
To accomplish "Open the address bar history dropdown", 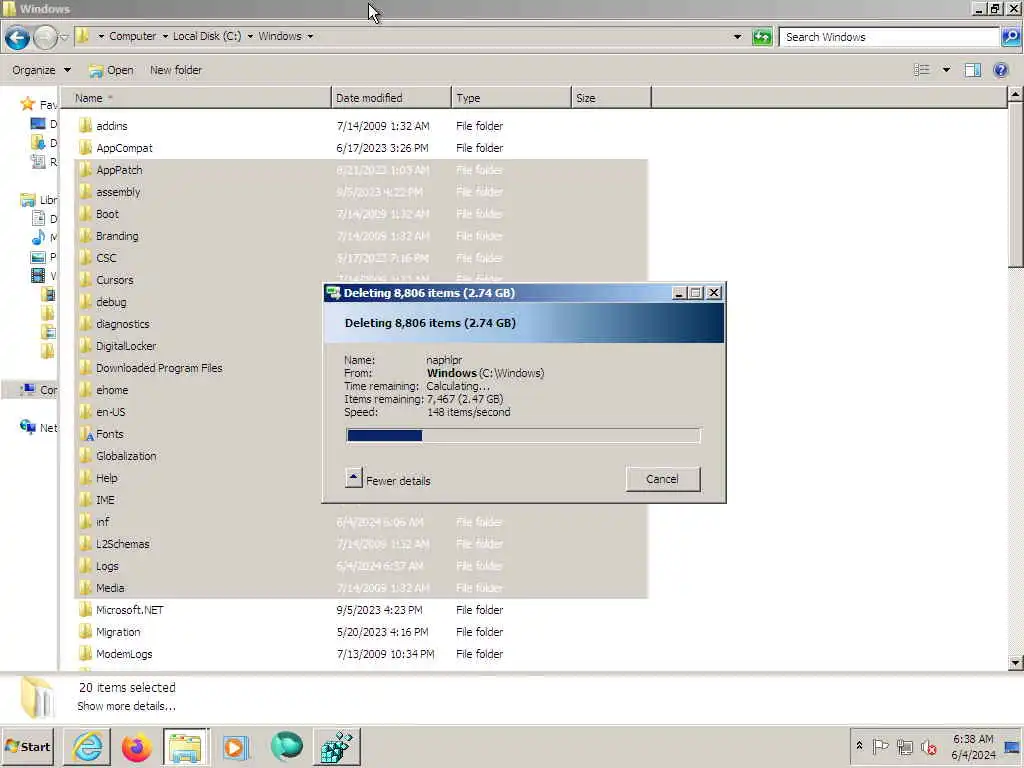I will pyautogui.click(x=737, y=37).
